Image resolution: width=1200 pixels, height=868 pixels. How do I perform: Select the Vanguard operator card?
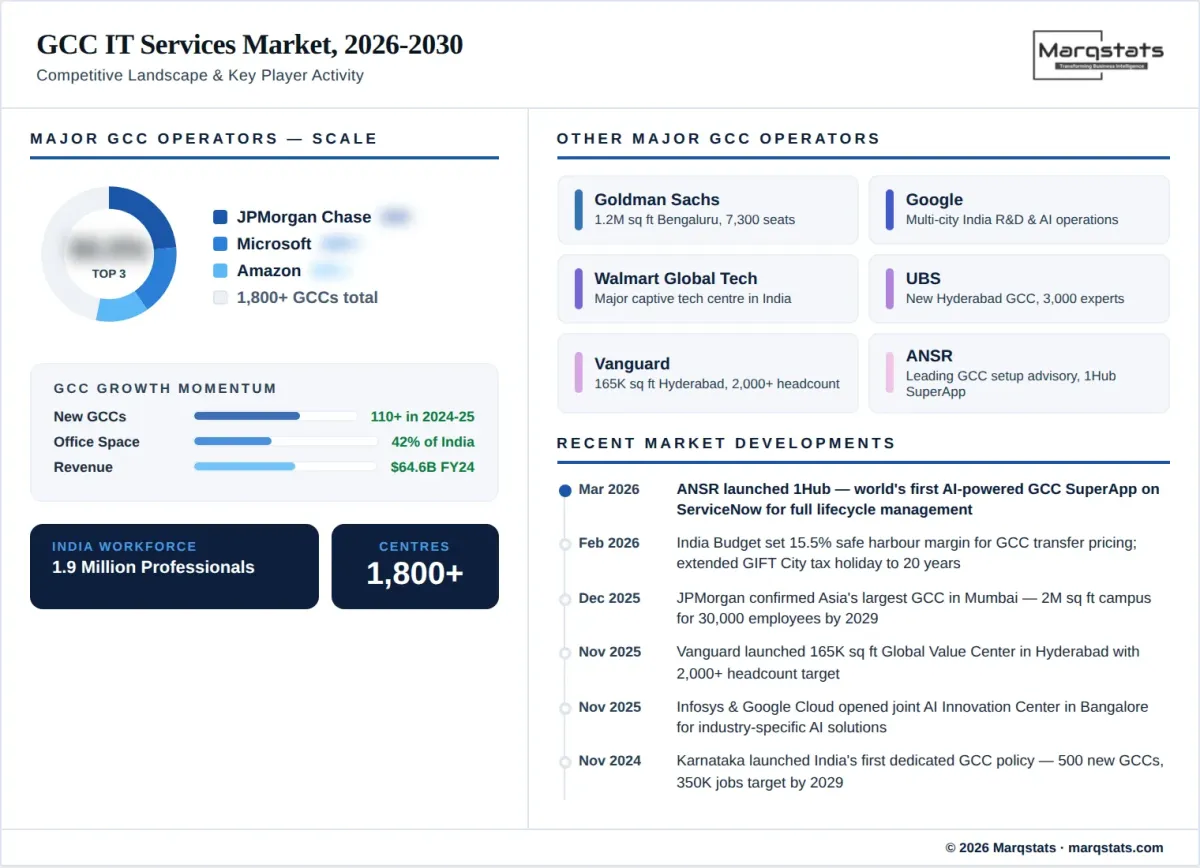click(x=707, y=373)
